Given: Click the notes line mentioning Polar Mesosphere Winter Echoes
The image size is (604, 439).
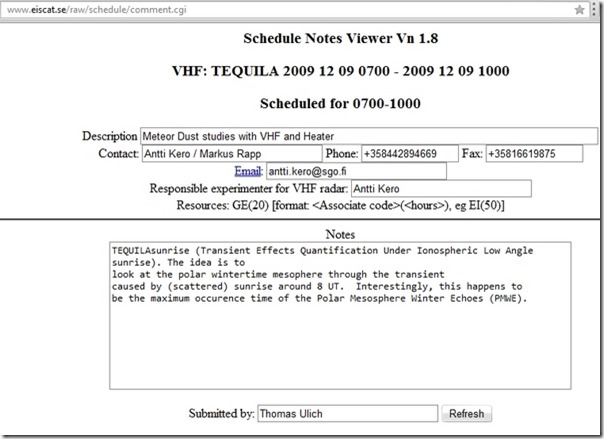Looking at the screenshot, I should [x=319, y=298].
